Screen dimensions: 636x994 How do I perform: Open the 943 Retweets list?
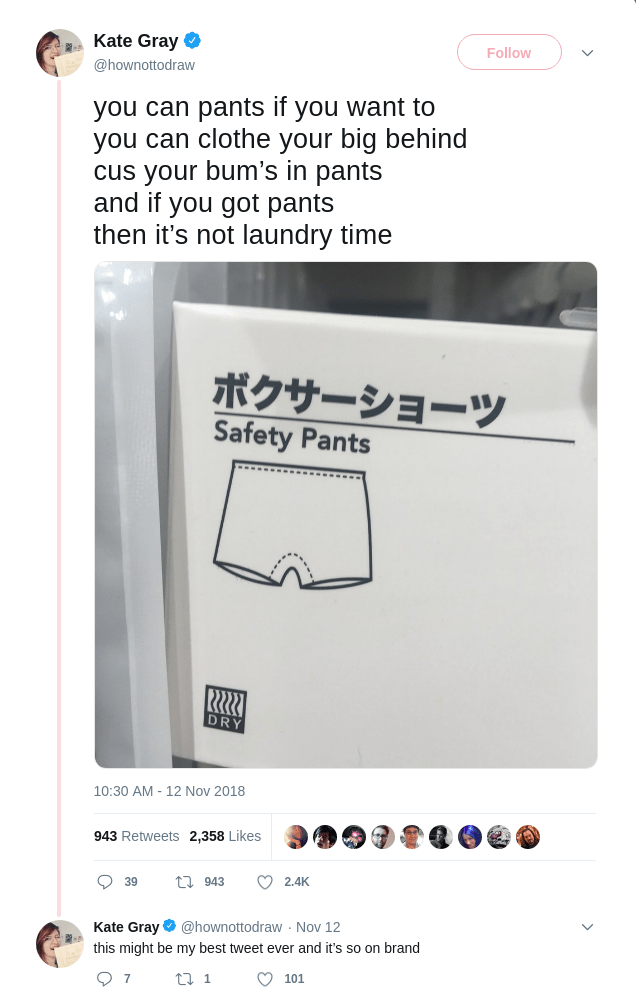(x=136, y=836)
